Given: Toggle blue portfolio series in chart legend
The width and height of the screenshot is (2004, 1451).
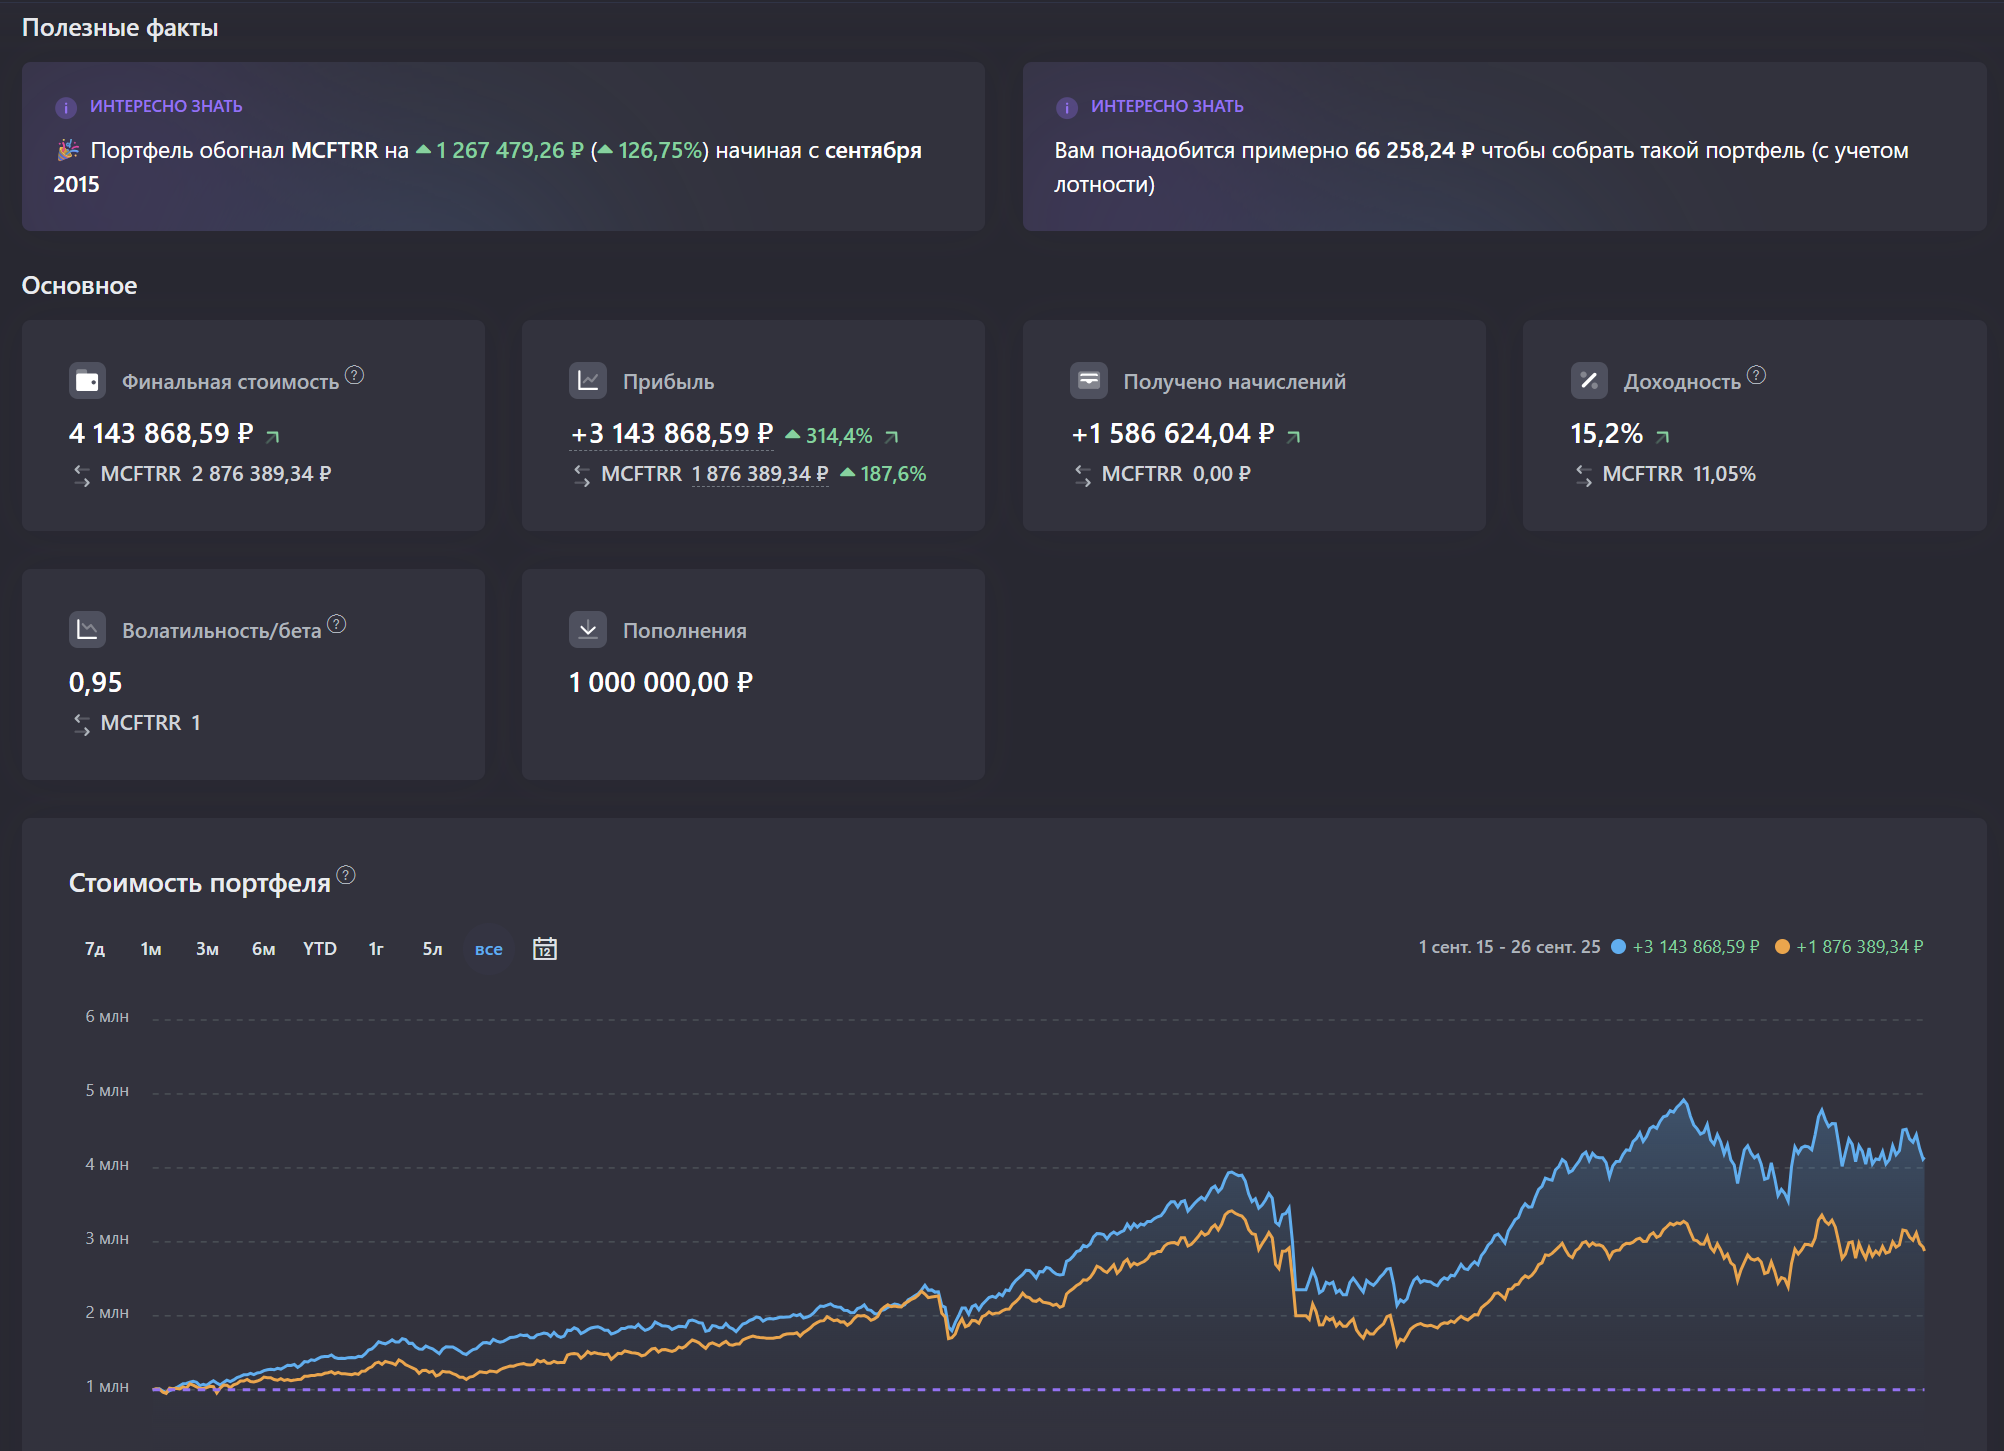Looking at the screenshot, I should coord(1618,946).
